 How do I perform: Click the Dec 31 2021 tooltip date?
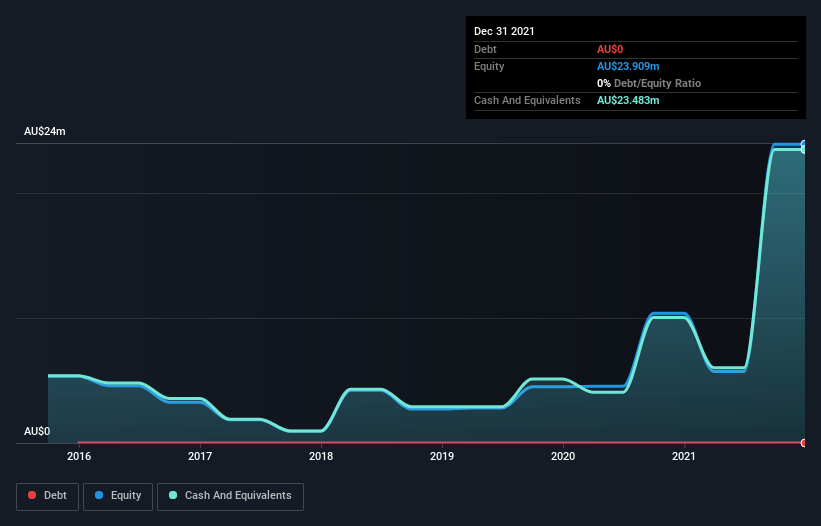pyautogui.click(x=504, y=31)
